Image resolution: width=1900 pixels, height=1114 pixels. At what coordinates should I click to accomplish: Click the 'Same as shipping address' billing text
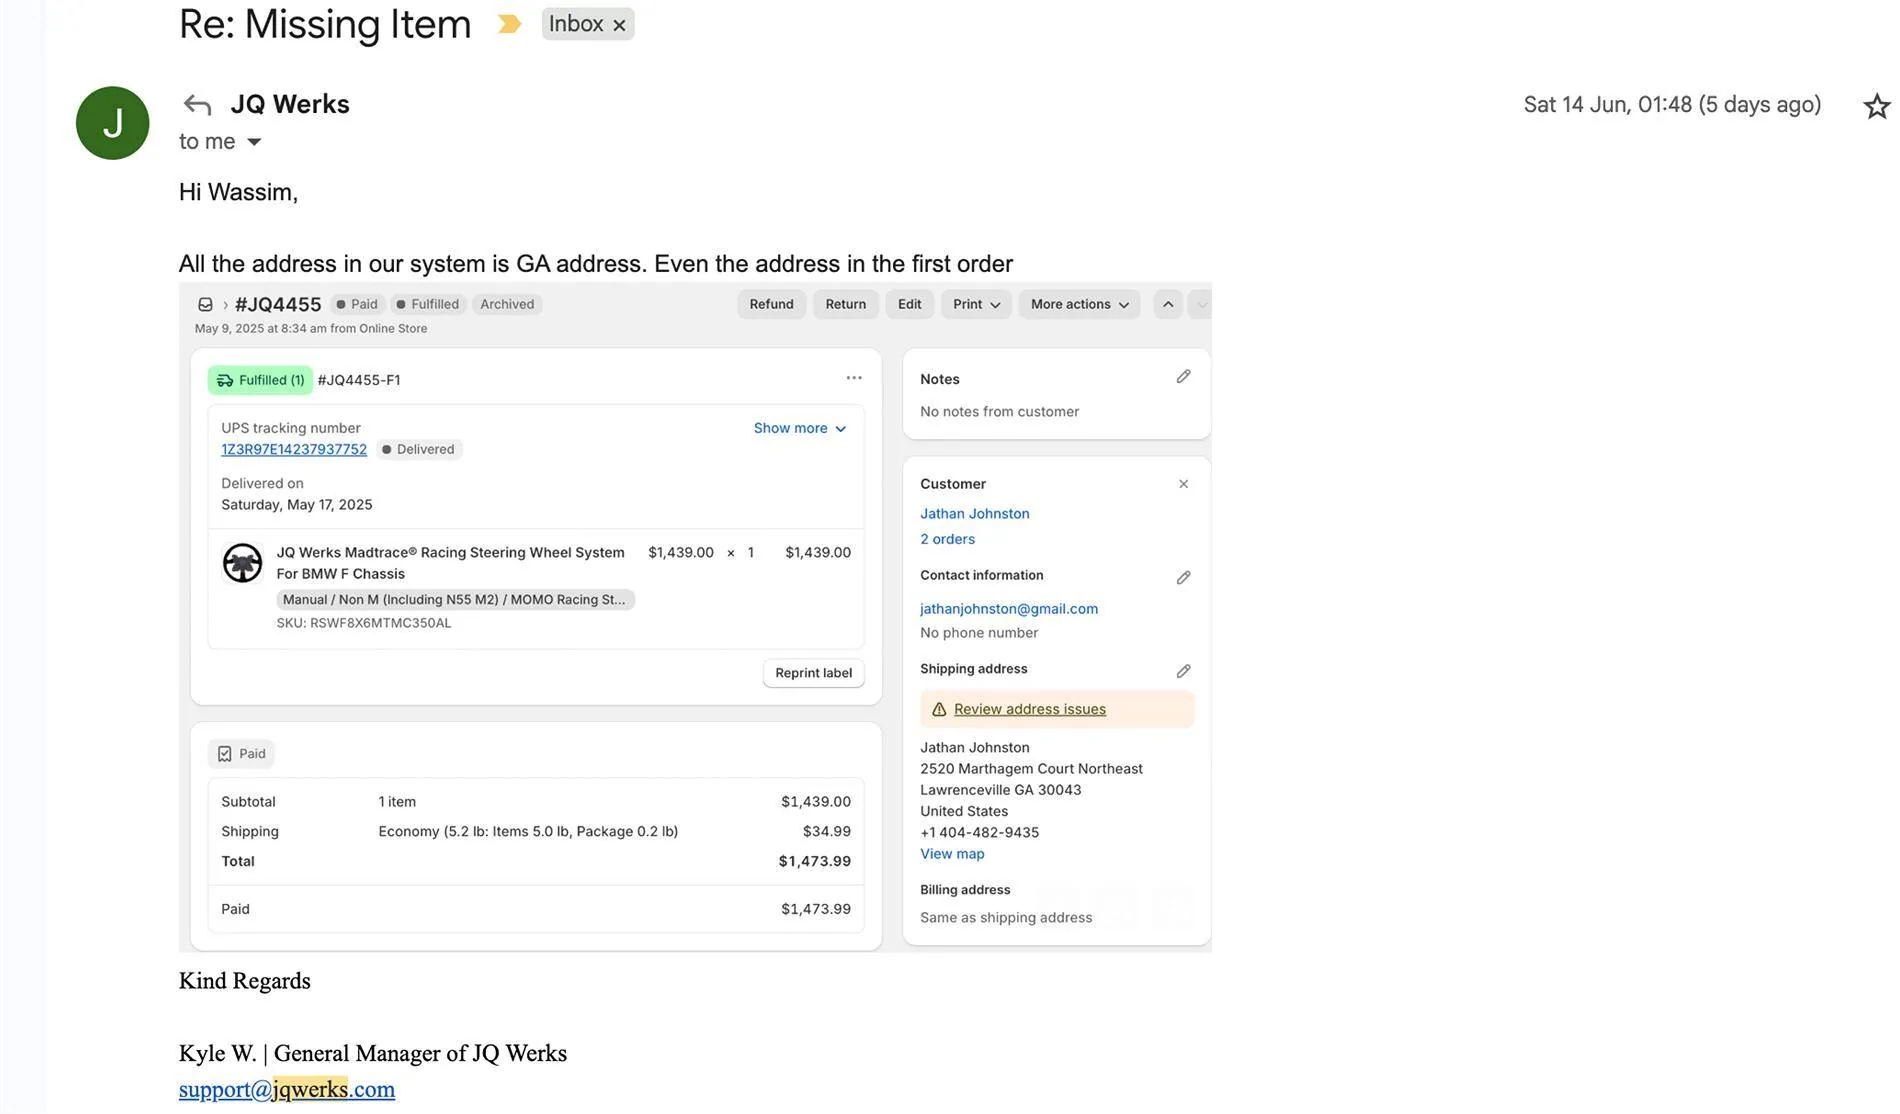pyautogui.click(x=1006, y=918)
